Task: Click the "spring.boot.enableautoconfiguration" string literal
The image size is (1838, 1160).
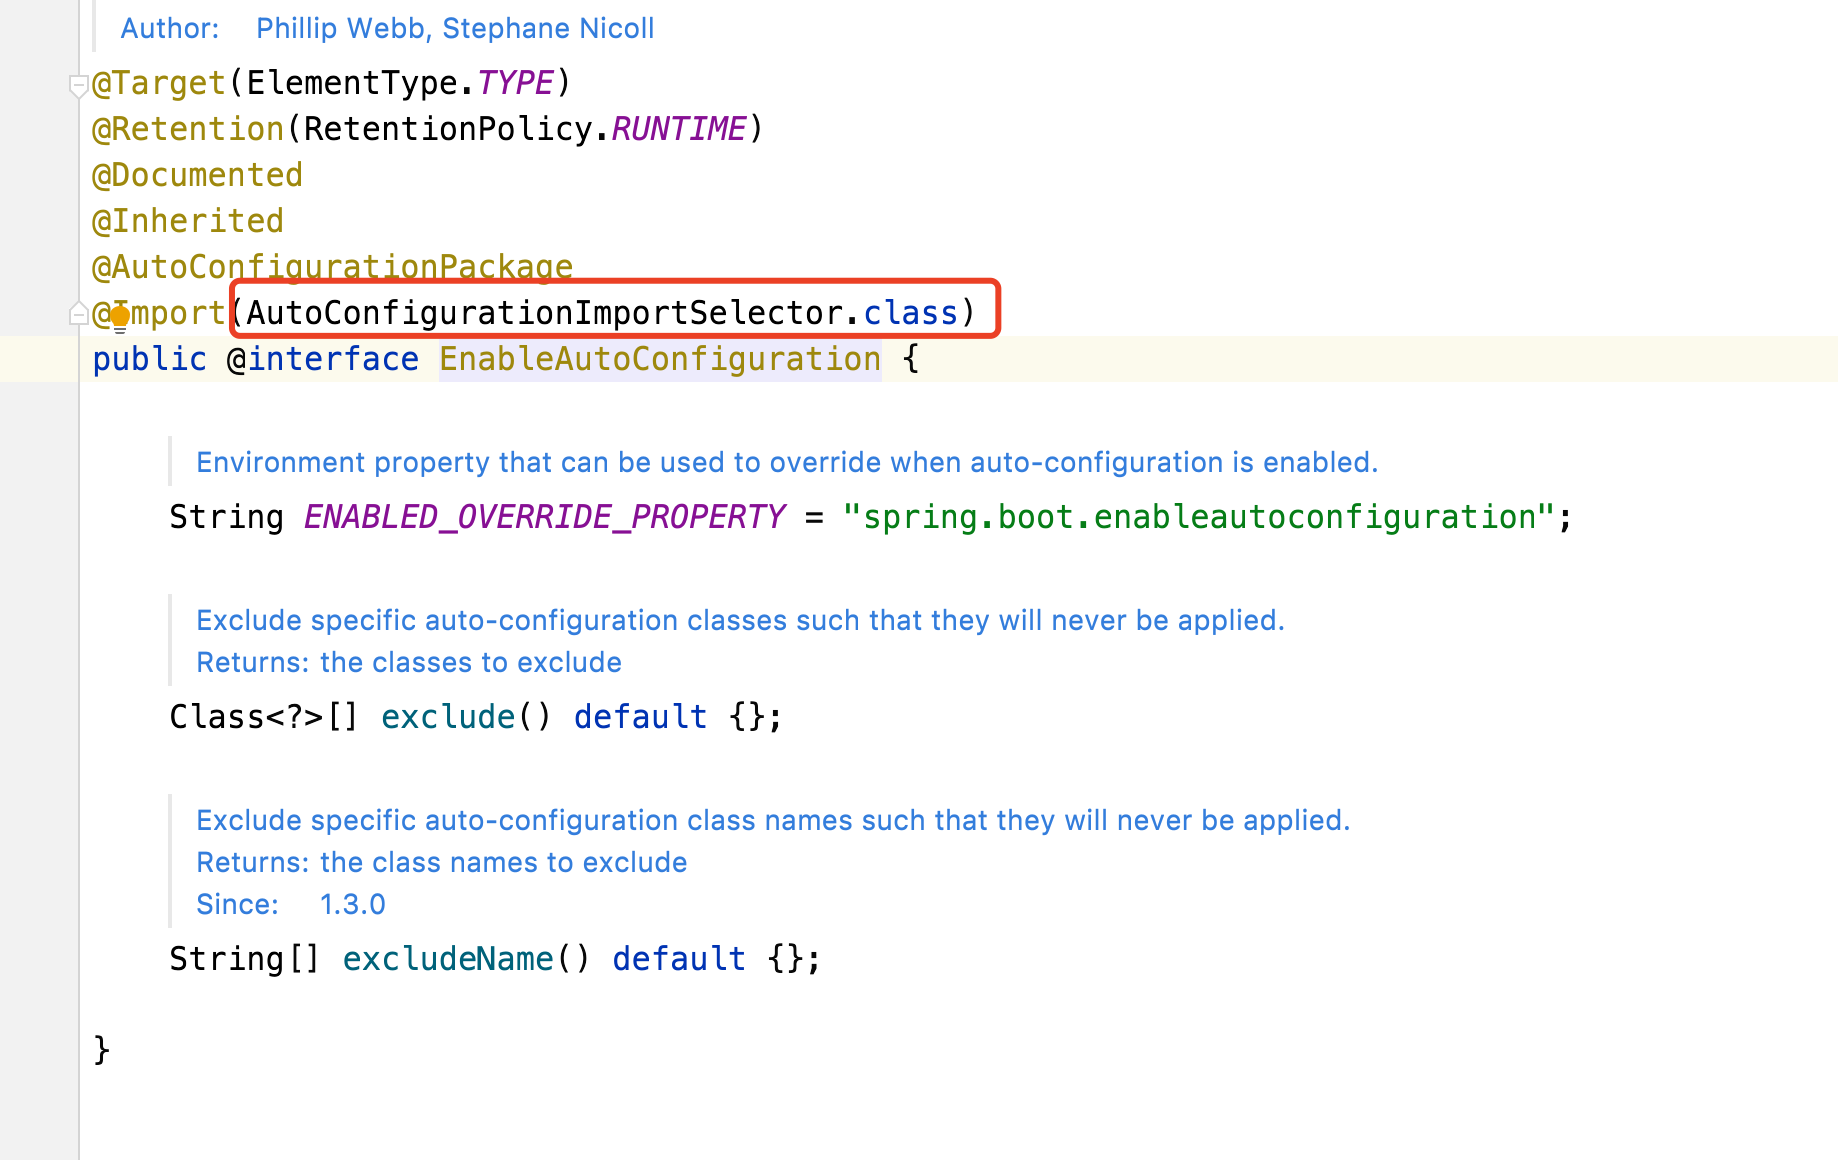Action: pos(1199,517)
